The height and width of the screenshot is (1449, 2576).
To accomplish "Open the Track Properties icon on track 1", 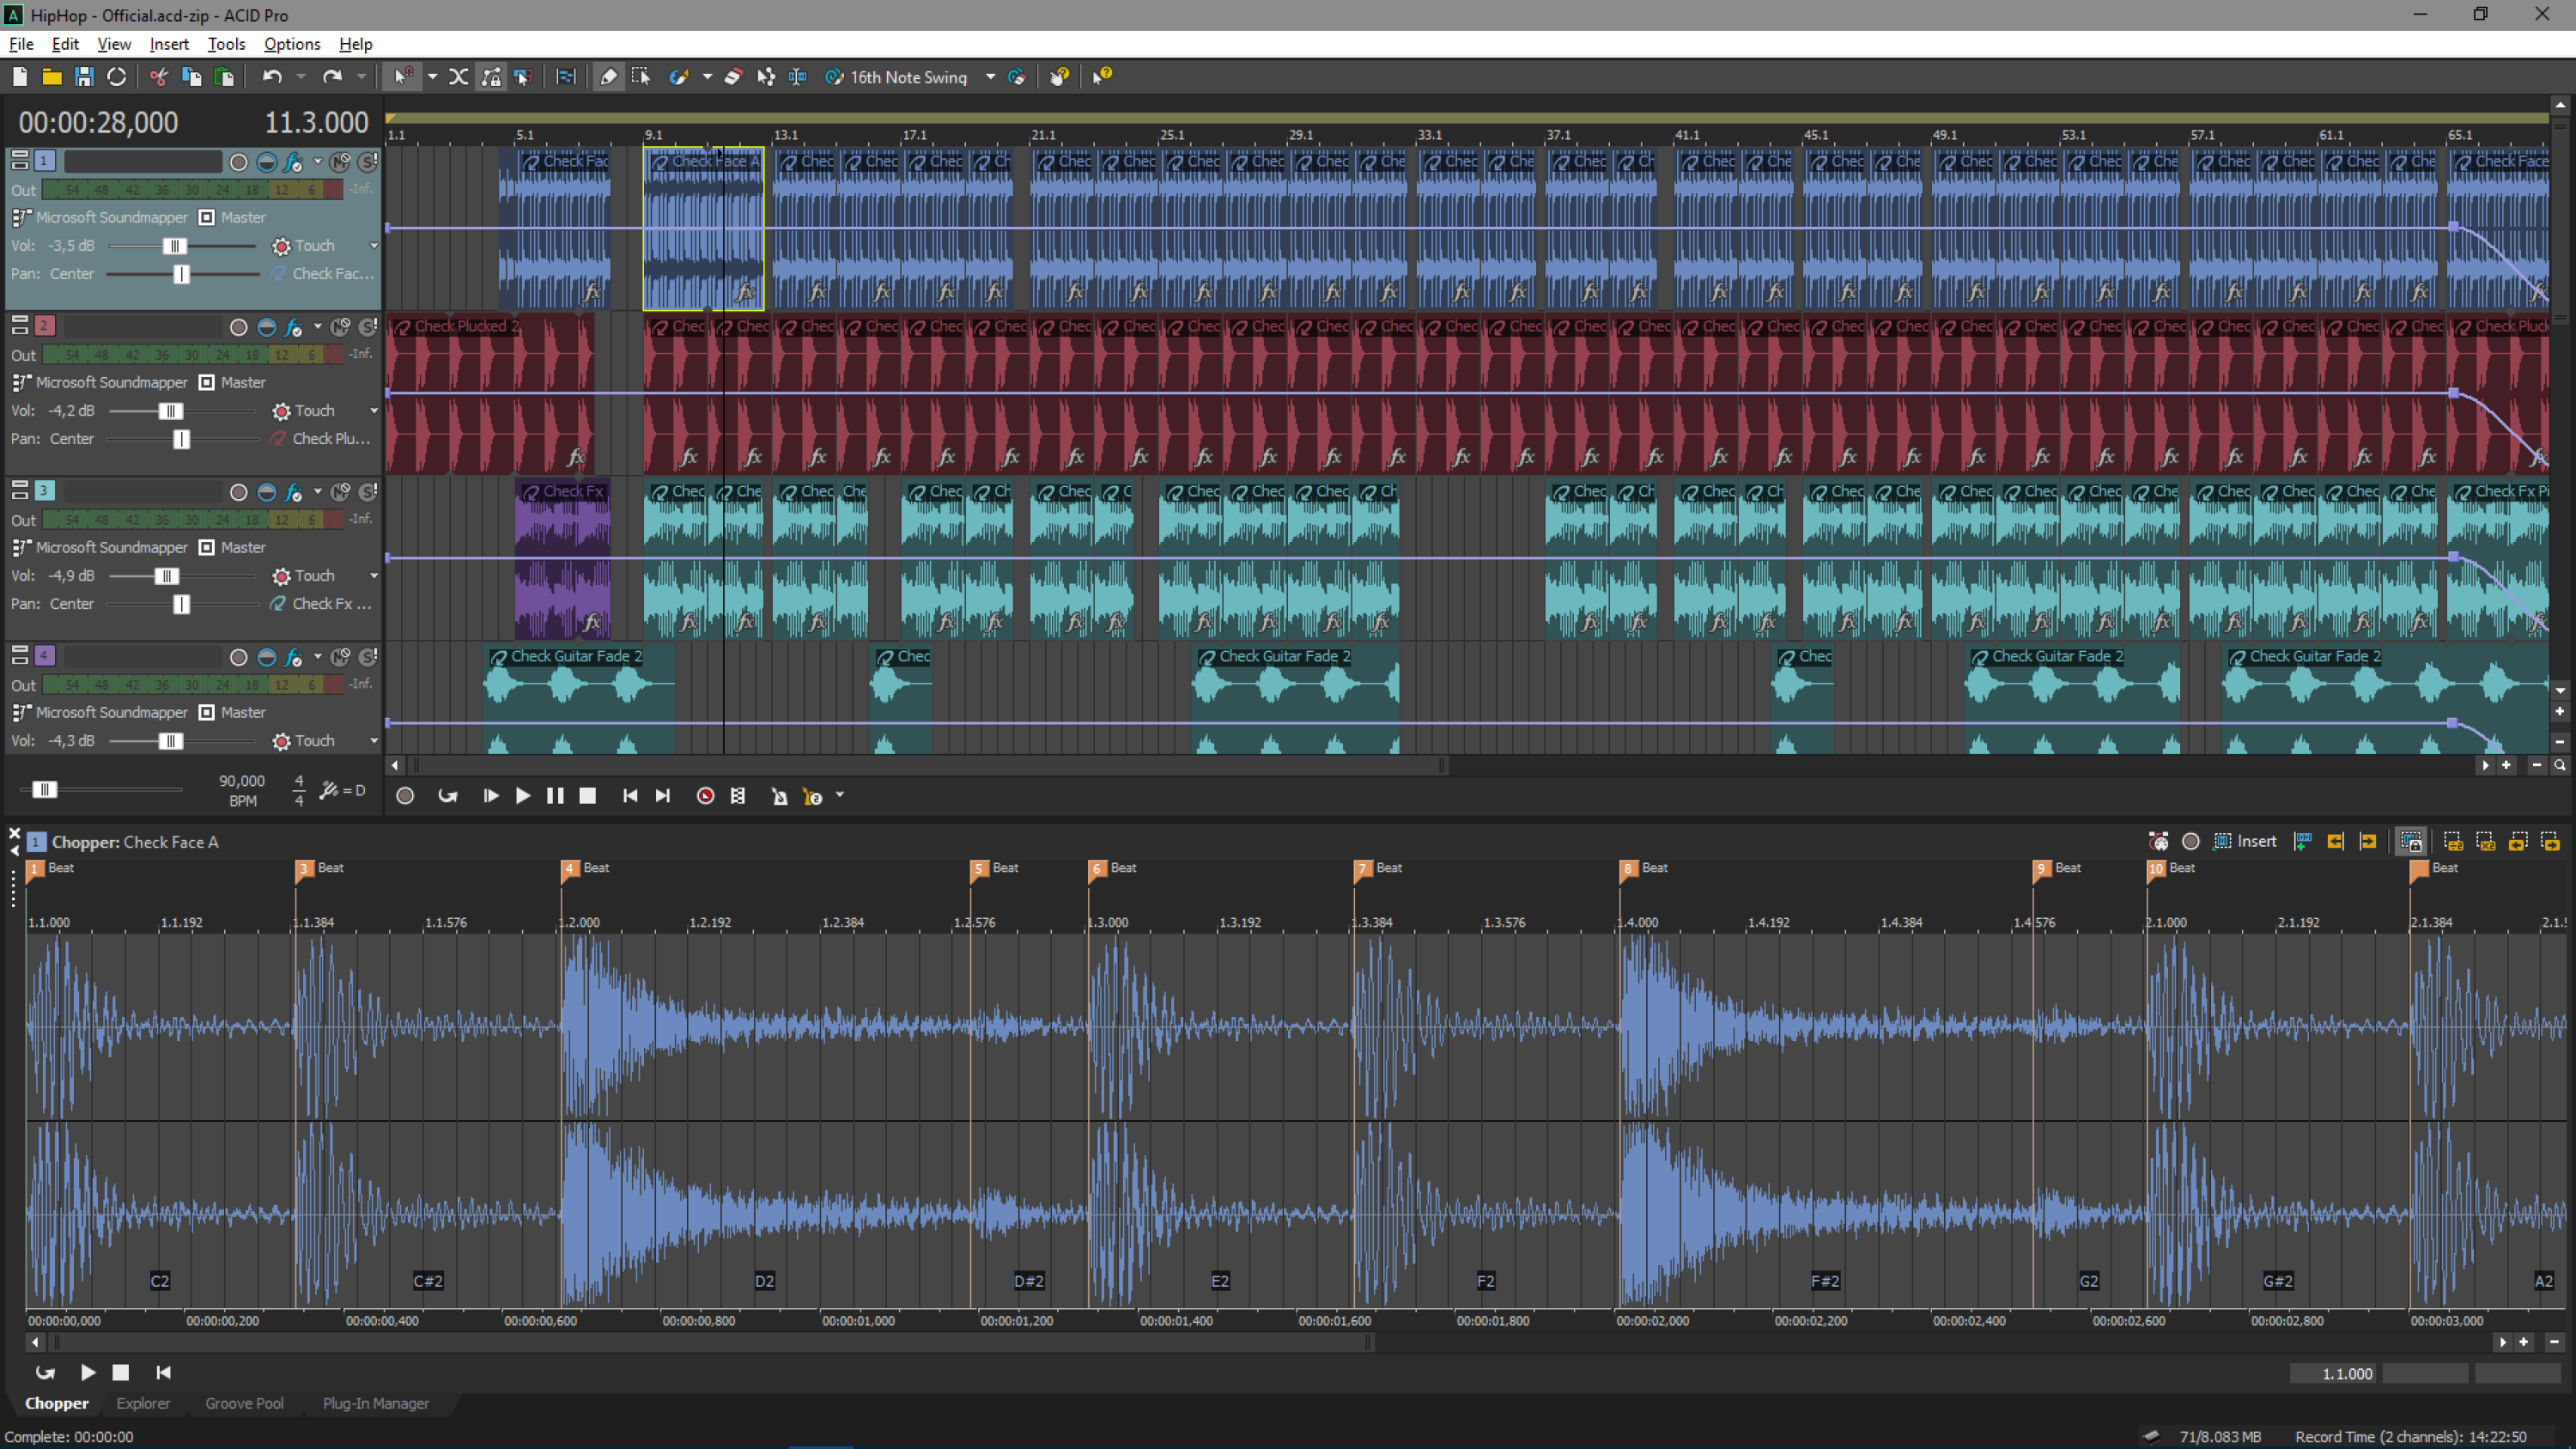I will coord(19,160).
